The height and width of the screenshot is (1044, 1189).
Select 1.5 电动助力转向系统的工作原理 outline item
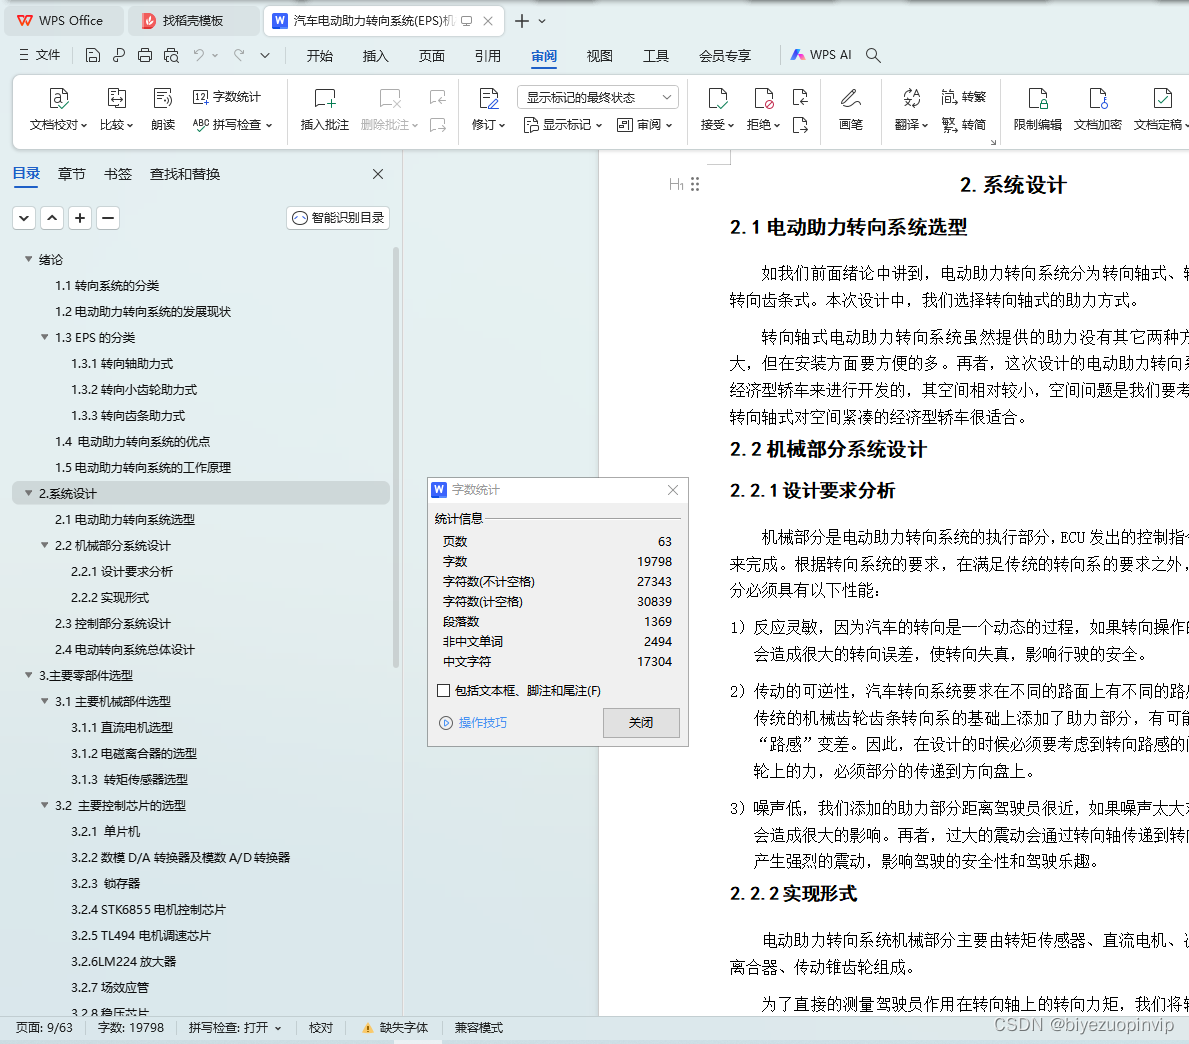tap(143, 468)
